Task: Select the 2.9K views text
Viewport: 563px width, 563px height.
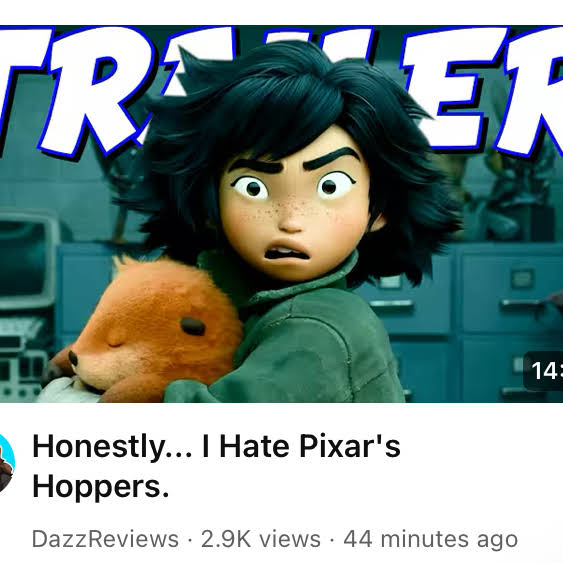Action: pos(261,539)
